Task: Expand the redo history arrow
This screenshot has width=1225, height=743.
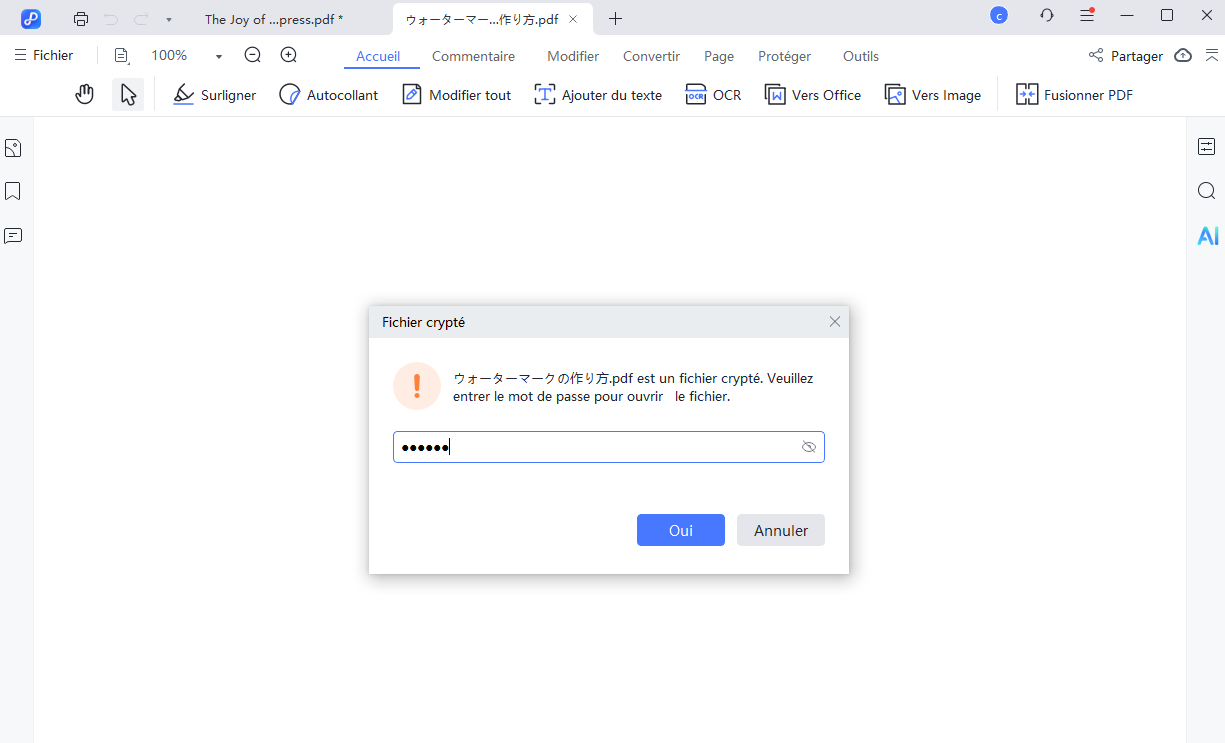Action: tap(167, 17)
